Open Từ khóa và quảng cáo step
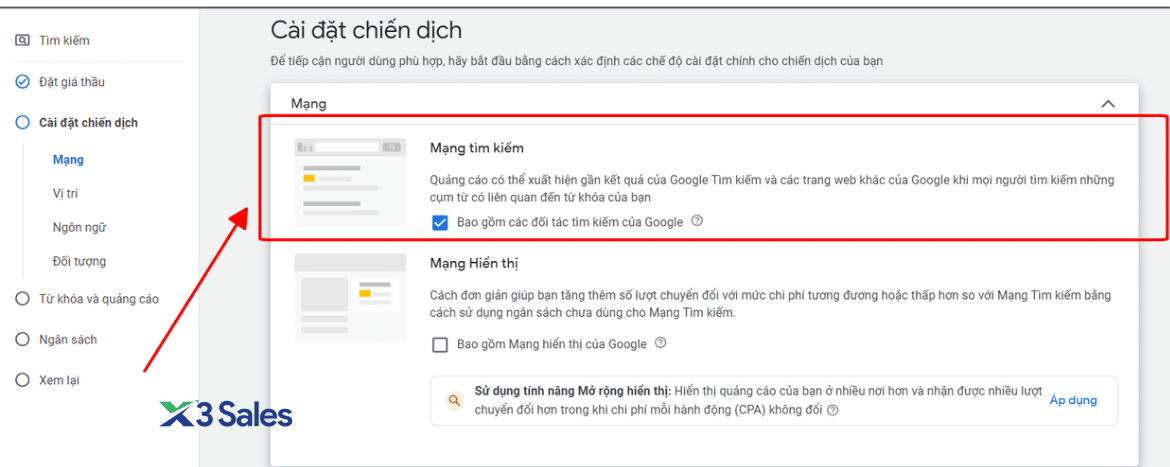Viewport: 1170px width, 467px height. tap(98, 298)
